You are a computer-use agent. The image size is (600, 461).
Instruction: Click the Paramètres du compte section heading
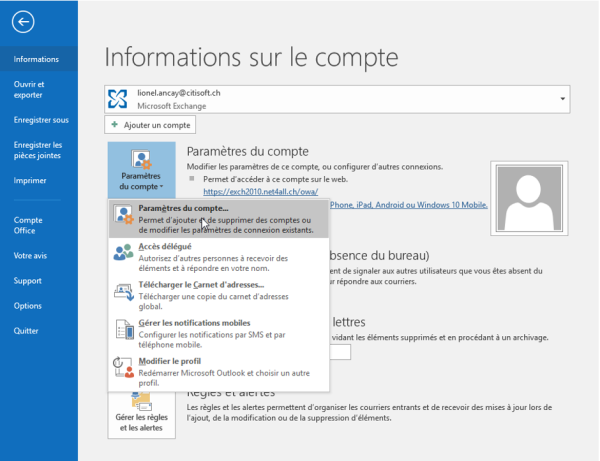(248, 151)
